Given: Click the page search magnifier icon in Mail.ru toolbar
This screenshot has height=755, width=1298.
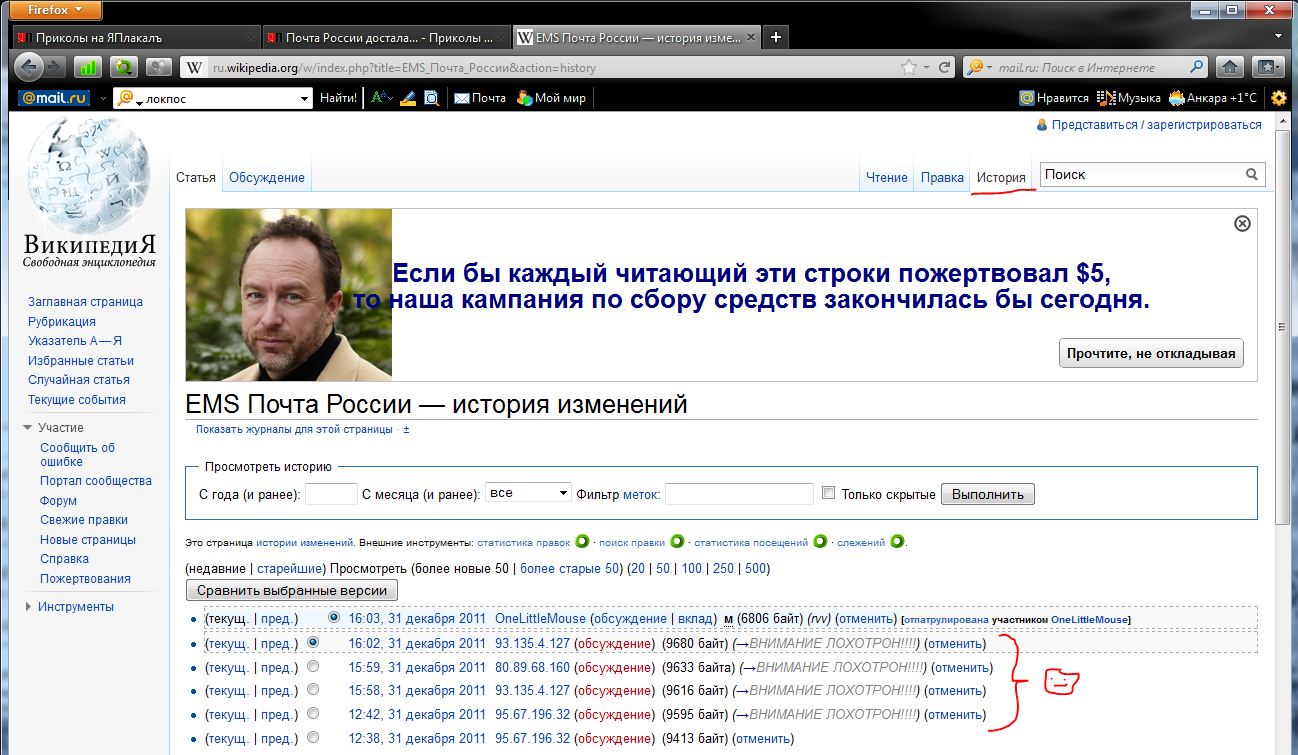Looking at the screenshot, I should click(432, 98).
